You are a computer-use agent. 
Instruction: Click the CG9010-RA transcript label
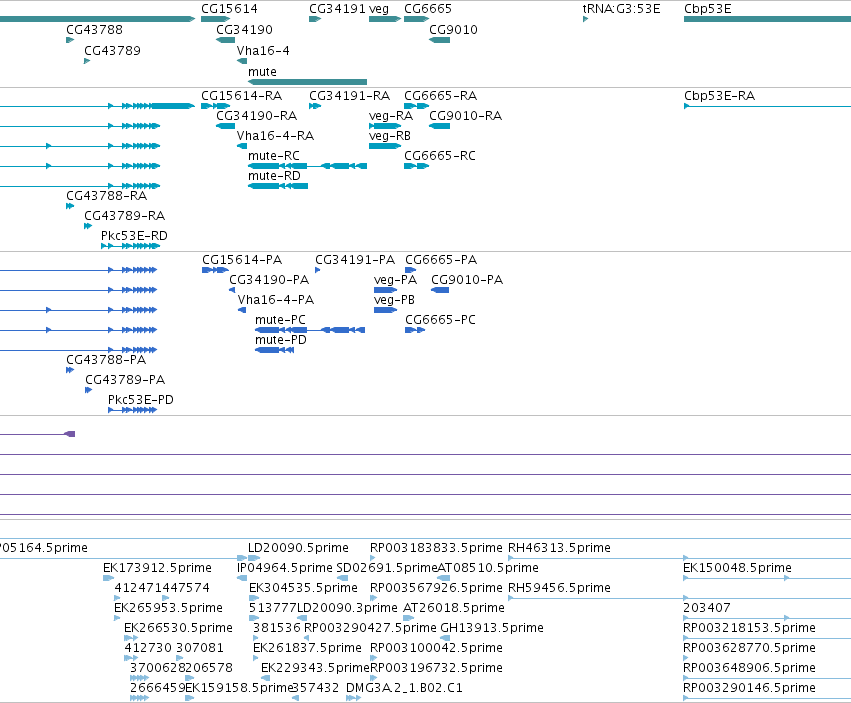point(466,116)
